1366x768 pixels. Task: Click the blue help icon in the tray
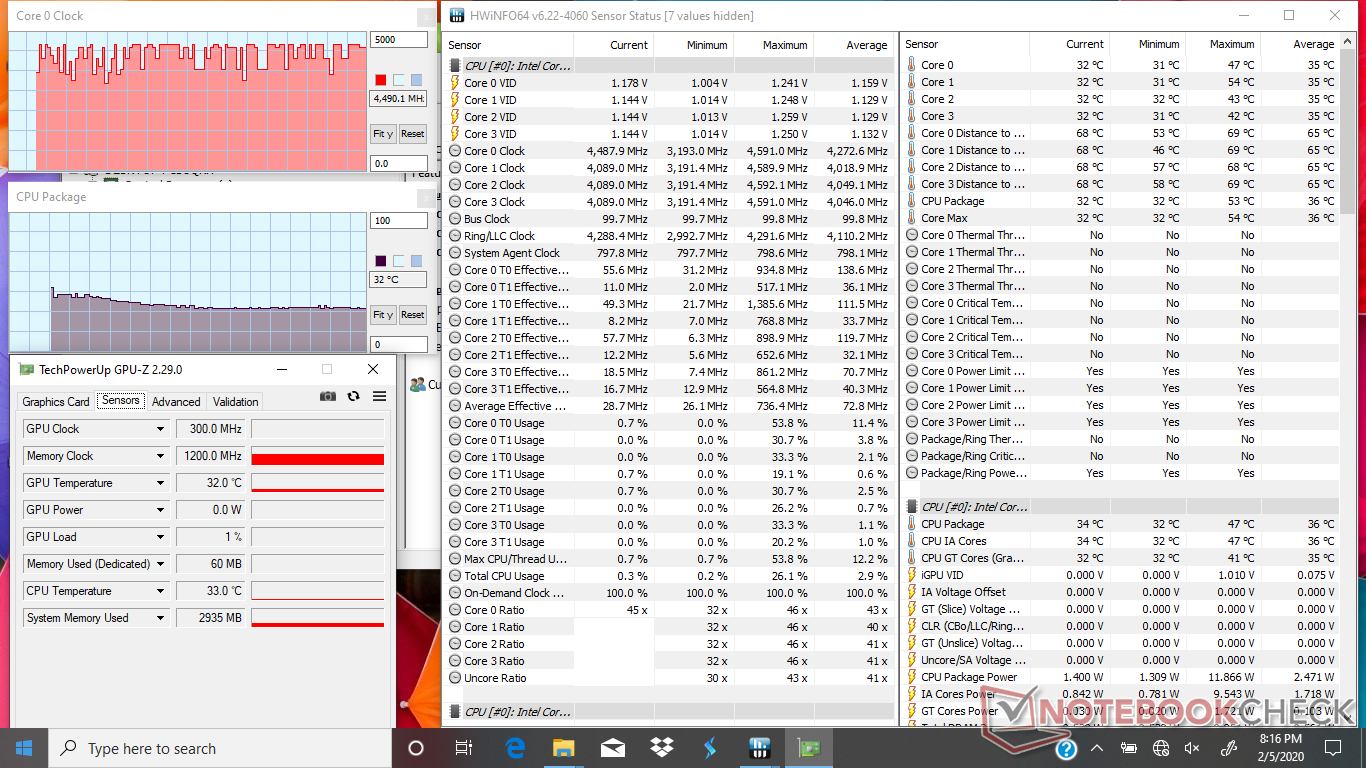pyautogui.click(x=1067, y=748)
